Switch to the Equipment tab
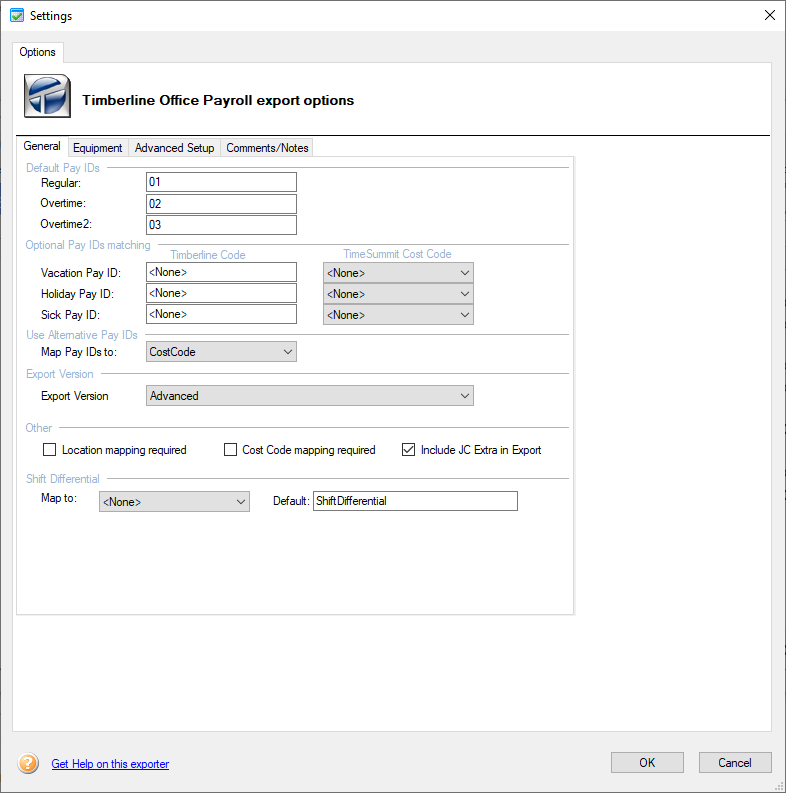 [x=98, y=148]
